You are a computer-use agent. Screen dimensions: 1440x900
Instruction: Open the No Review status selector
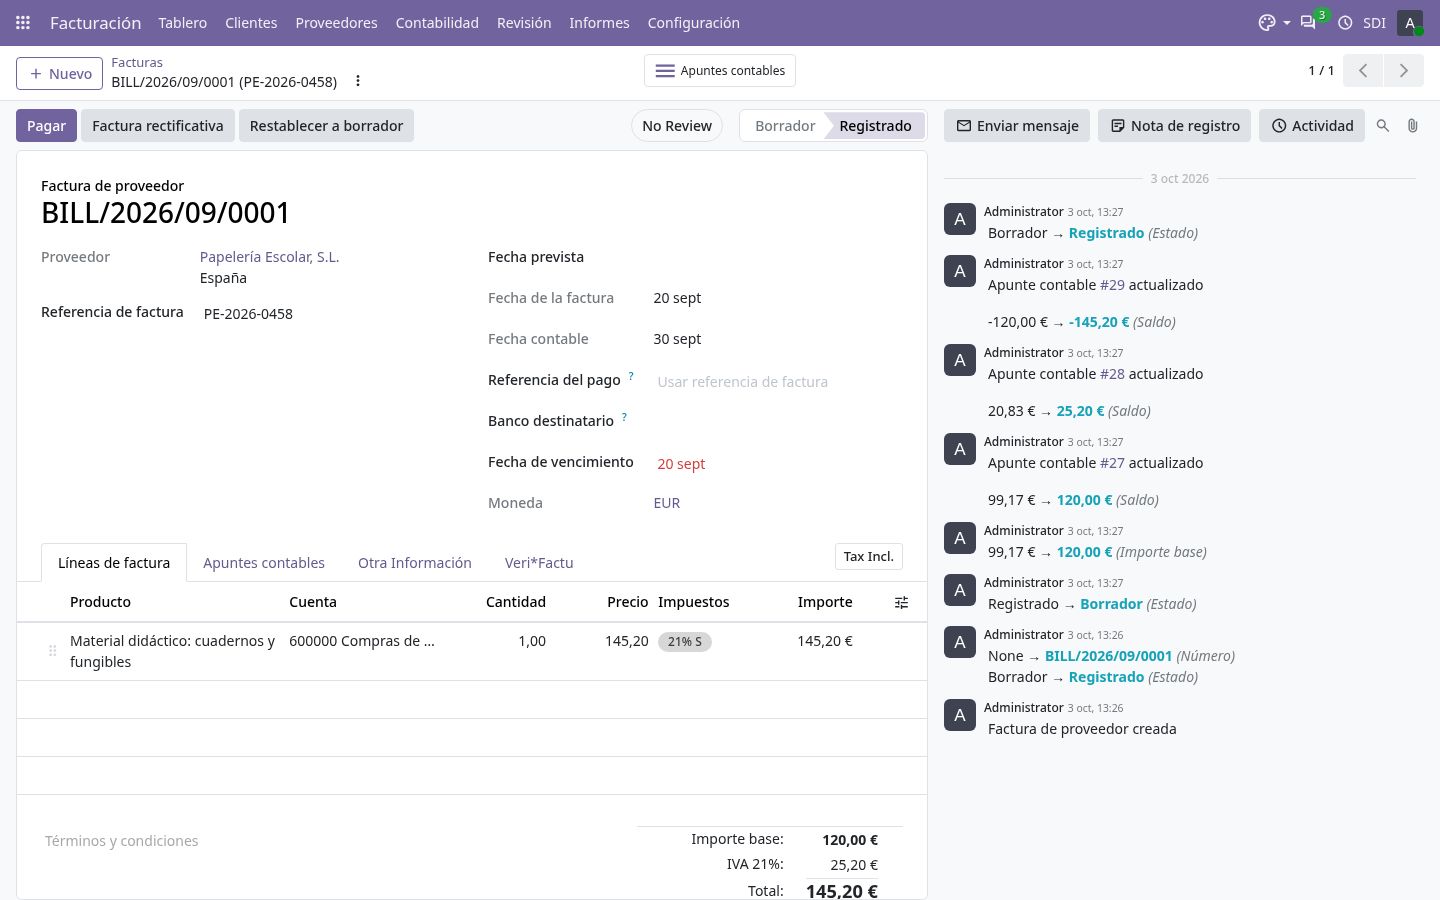[677, 126]
